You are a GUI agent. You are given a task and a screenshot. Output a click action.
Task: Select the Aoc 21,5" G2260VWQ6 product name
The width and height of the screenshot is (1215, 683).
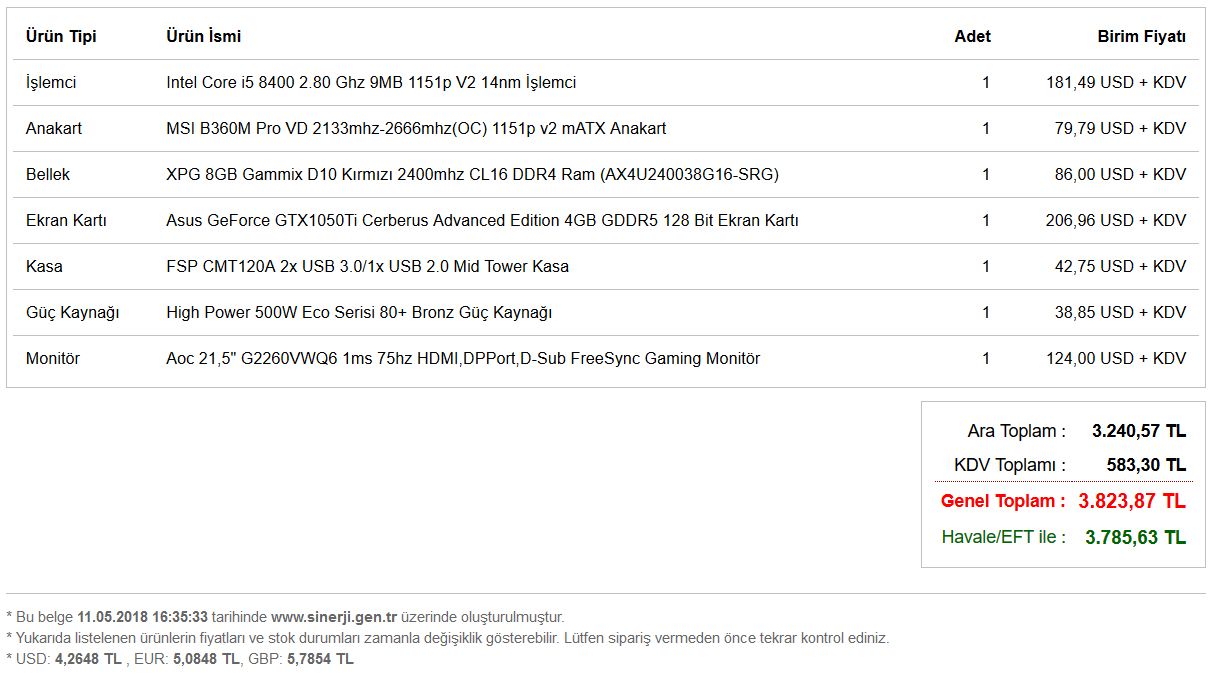tap(463, 358)
